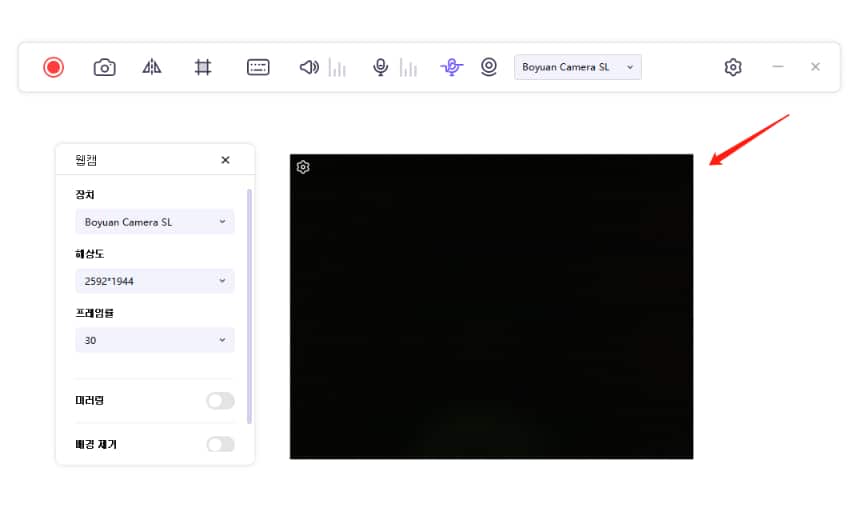The width and height of the screenshot is (850, 520).
Task: Open settings with the toolbar gear icon
Action: (733, 67)
